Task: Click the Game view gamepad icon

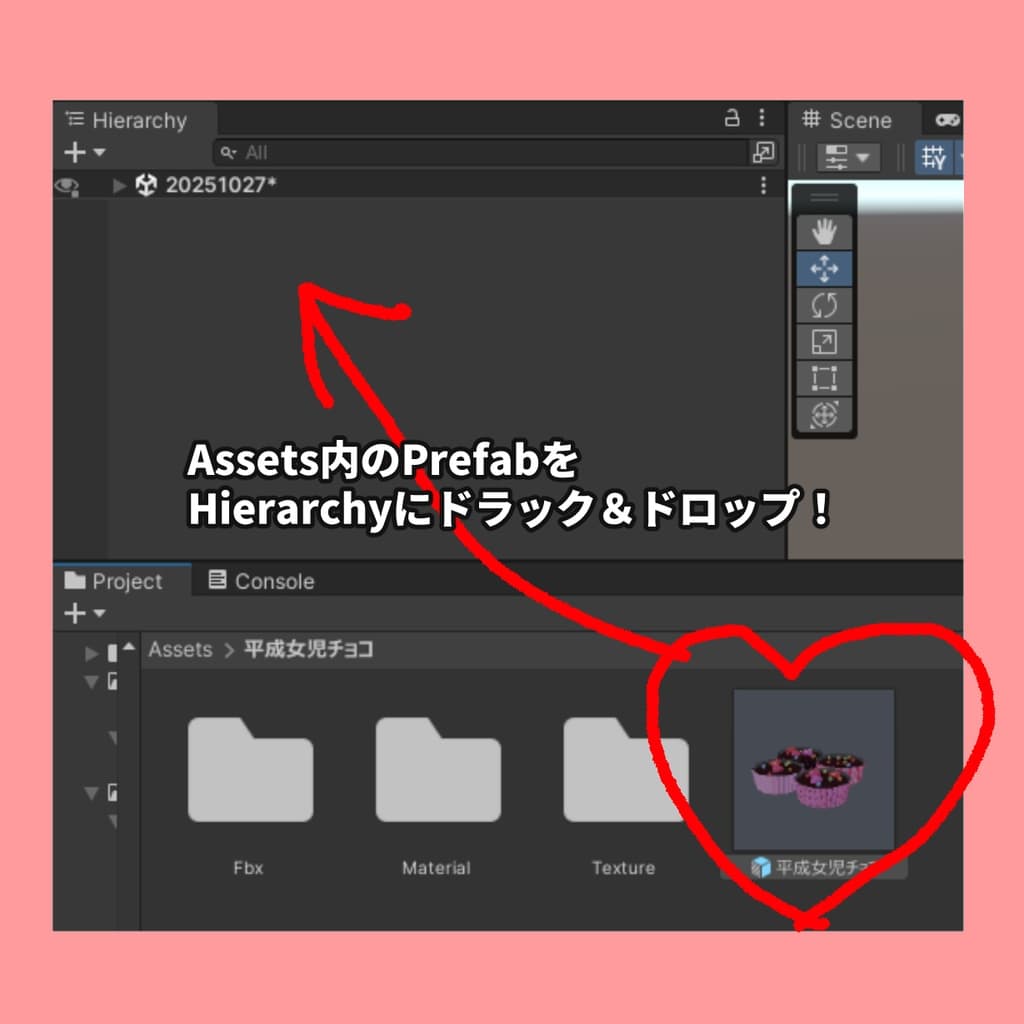Action: (x=950, y=120)
